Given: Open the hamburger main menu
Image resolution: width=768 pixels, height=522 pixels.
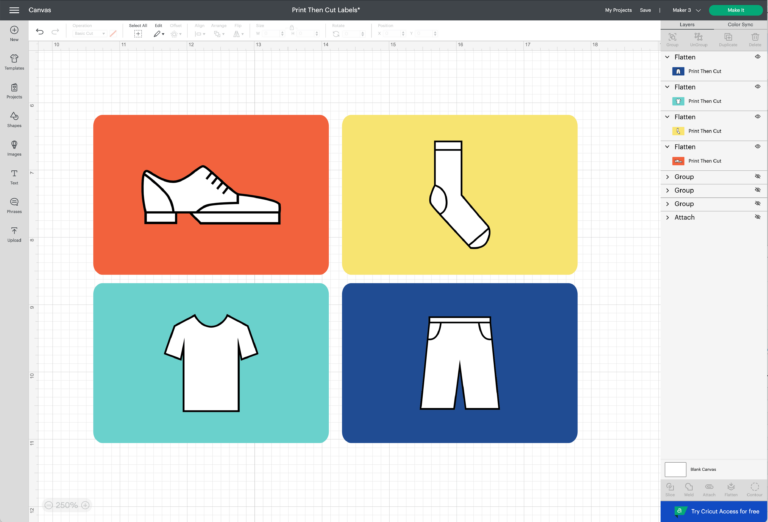Looking at the screenshot, I should pyautogui.click(x=14, y=9).
